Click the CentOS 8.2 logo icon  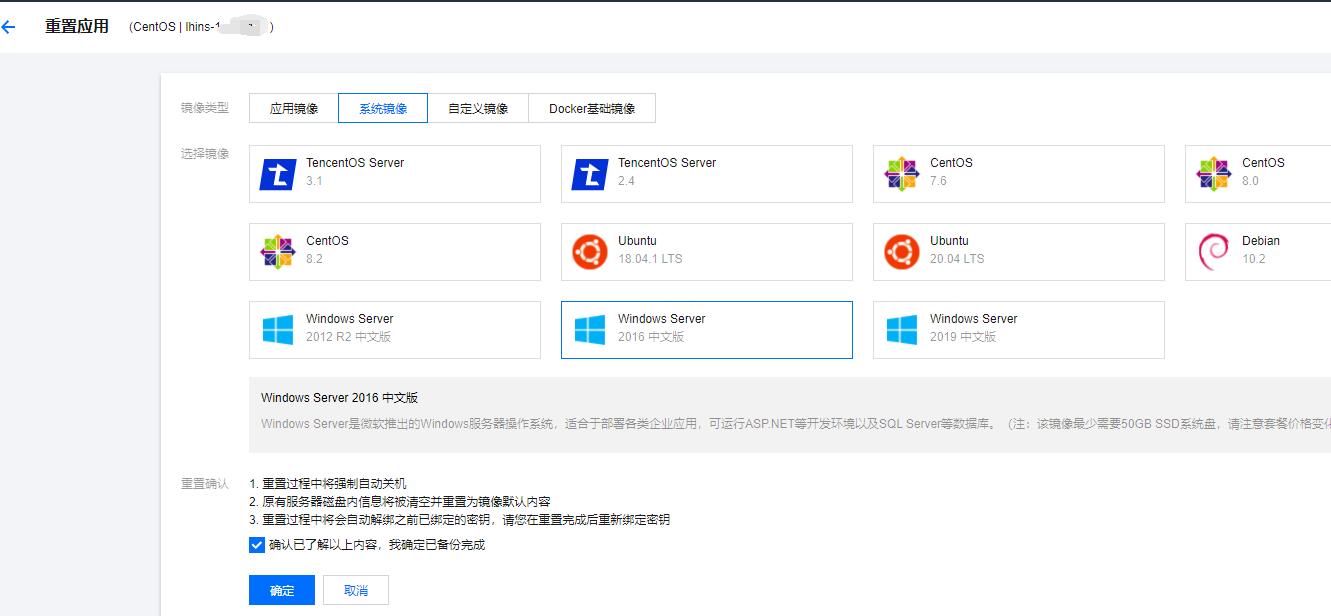click(278, 252)
